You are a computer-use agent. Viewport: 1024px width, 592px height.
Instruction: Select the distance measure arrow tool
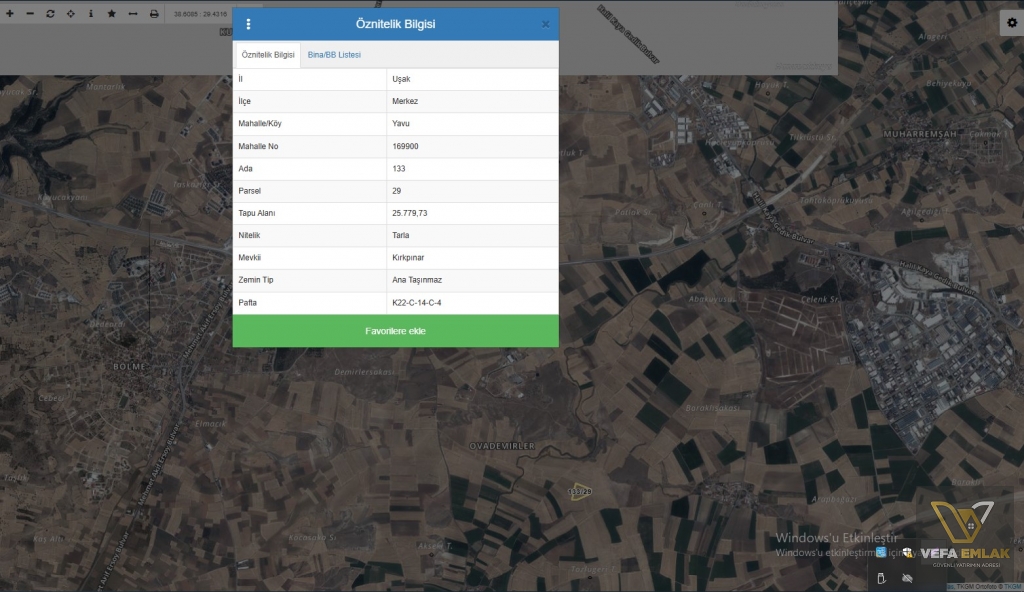(x=132, y=14)
